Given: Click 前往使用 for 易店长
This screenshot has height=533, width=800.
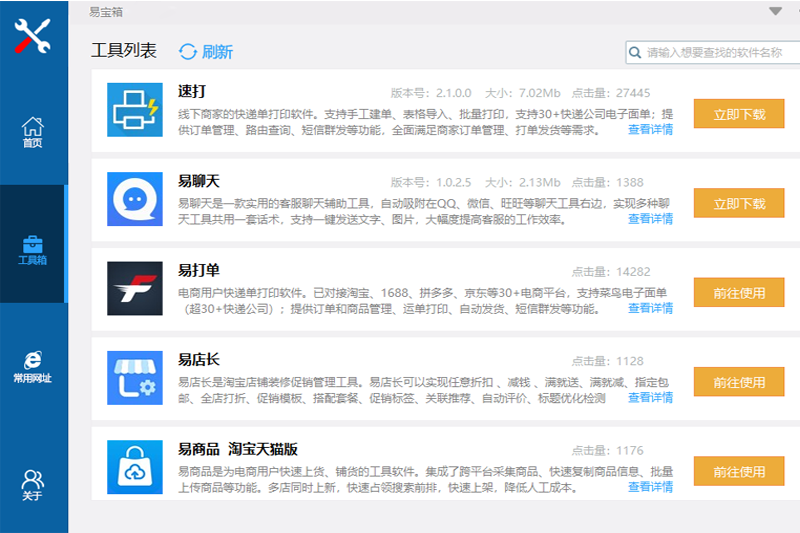Looking at the screenshot, I should (x=739, y=382).
